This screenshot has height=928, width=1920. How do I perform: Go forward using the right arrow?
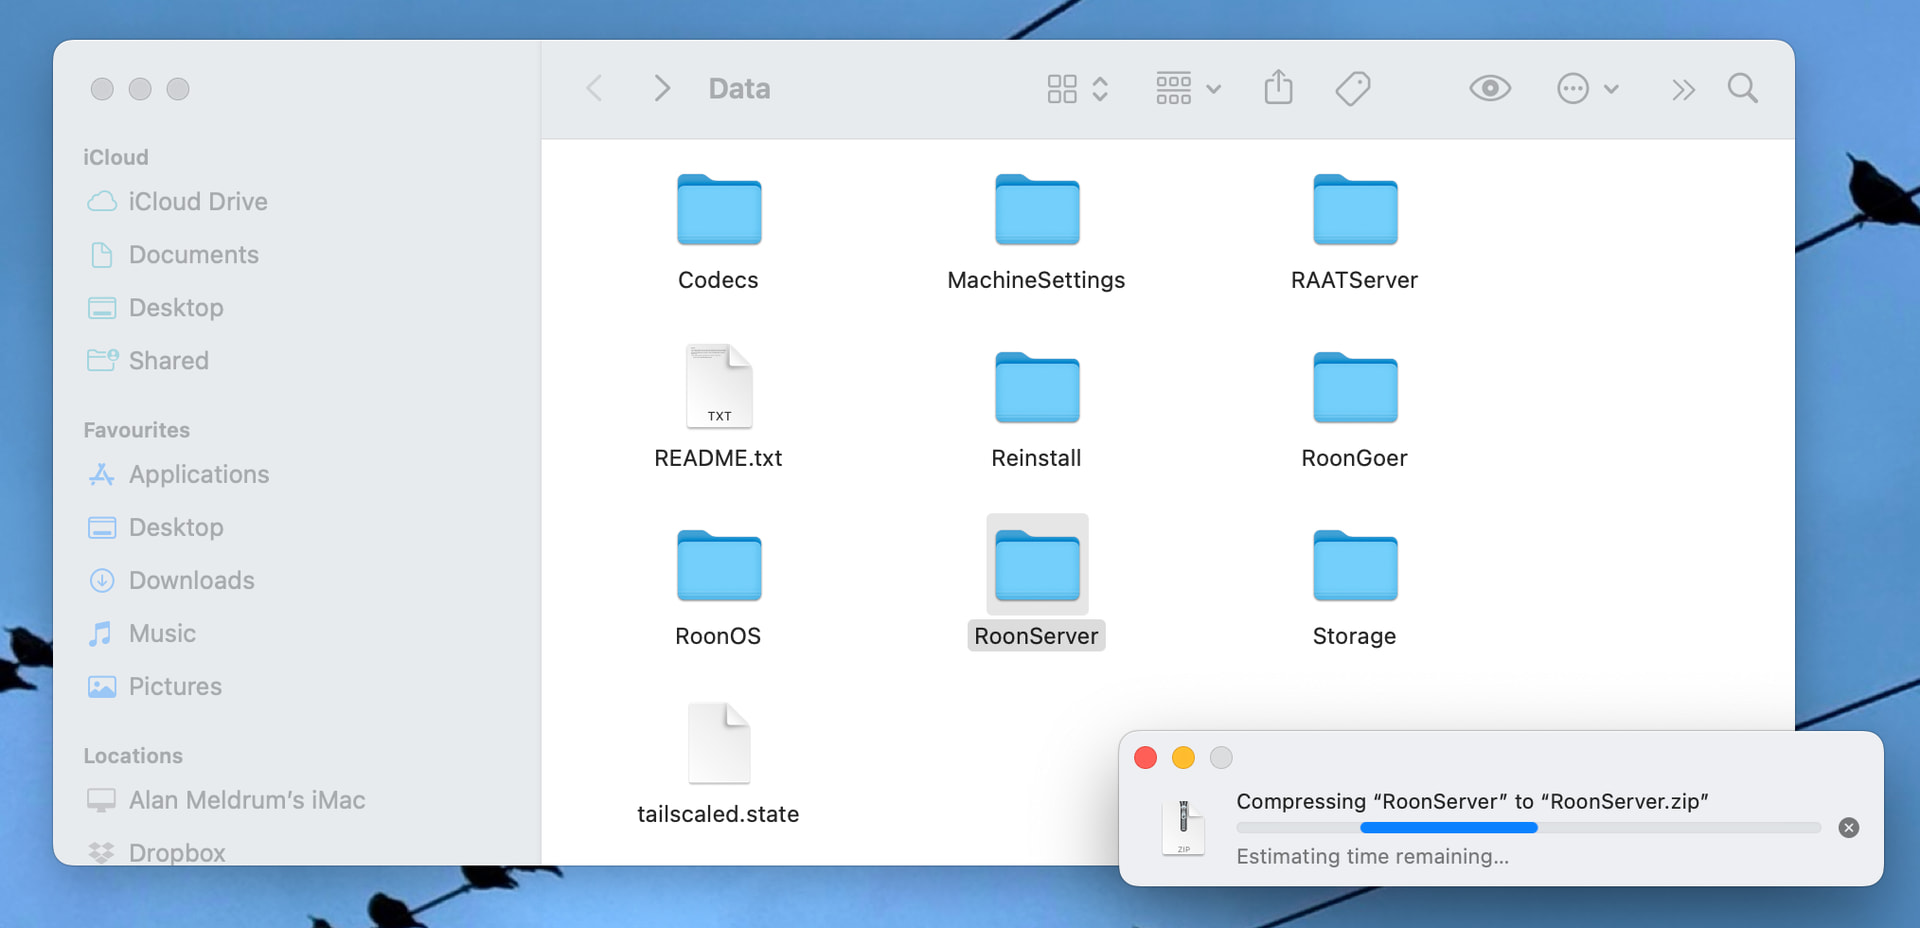click(x=661, y=88)
